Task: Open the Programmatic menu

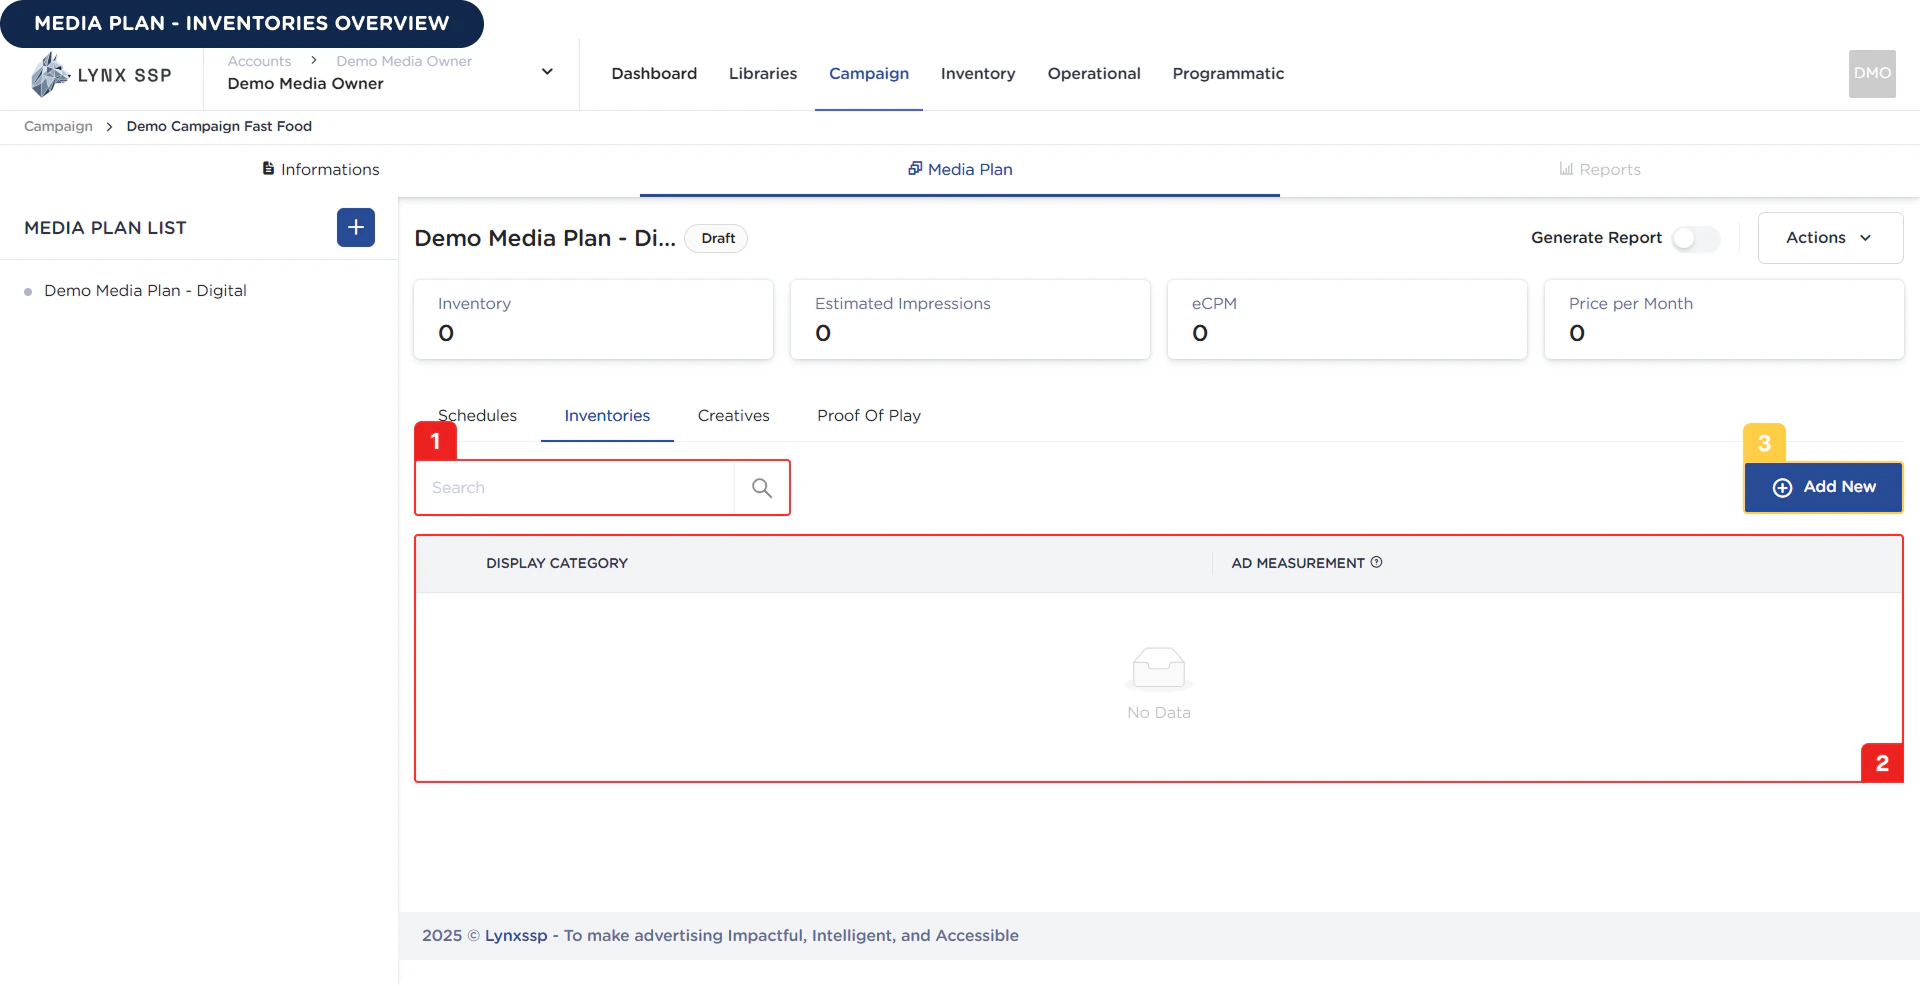Action: tap(1228, 73)
